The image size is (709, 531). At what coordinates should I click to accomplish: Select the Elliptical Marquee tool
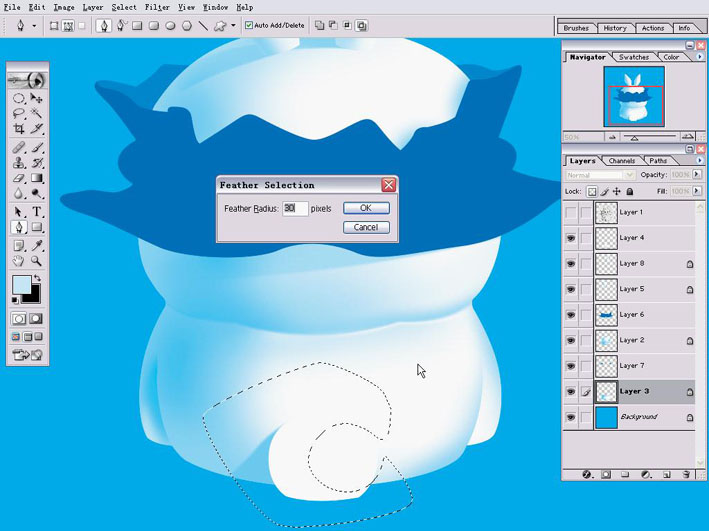[19, 98]
